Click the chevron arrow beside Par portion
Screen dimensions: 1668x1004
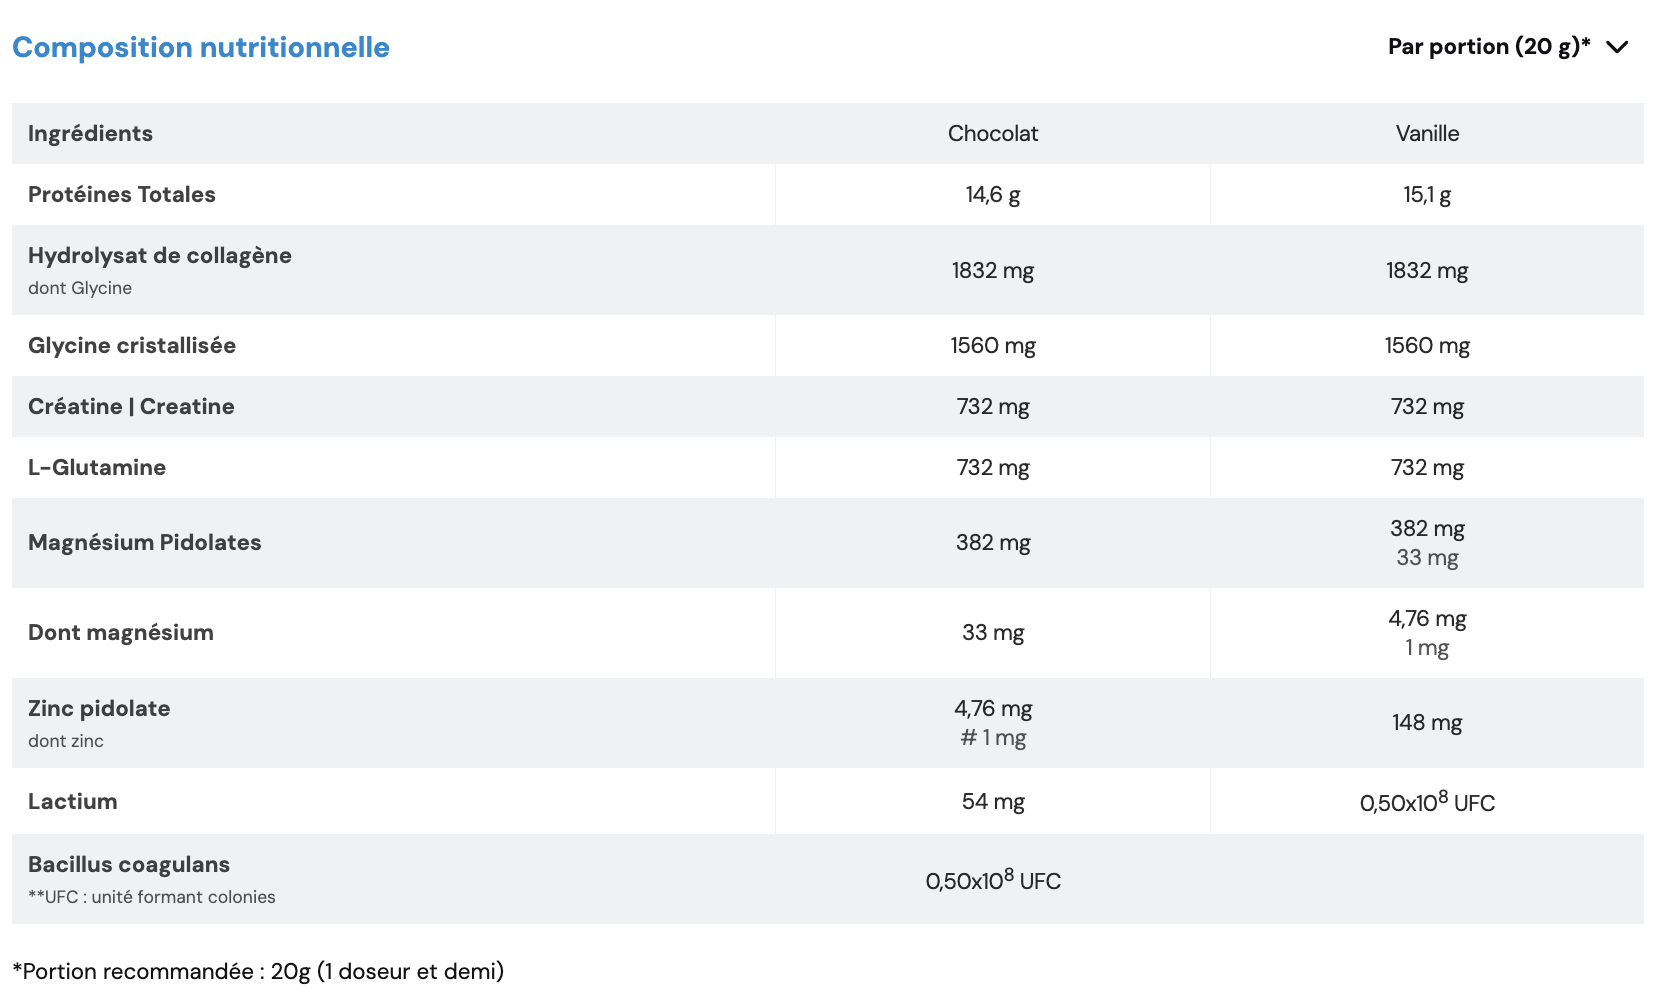click(x=1617, y=47)
